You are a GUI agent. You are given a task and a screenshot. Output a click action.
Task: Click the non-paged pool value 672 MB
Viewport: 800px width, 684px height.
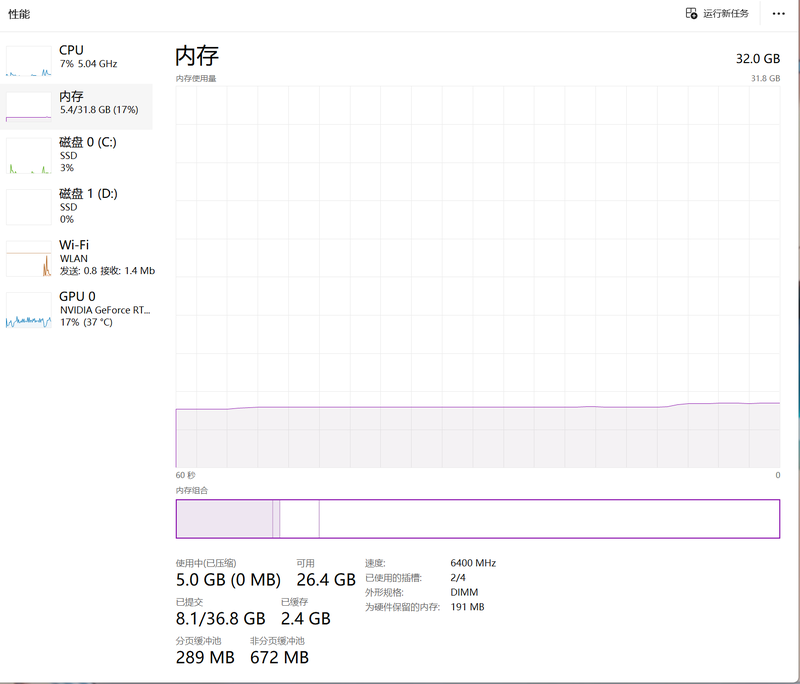coord(280,657)
